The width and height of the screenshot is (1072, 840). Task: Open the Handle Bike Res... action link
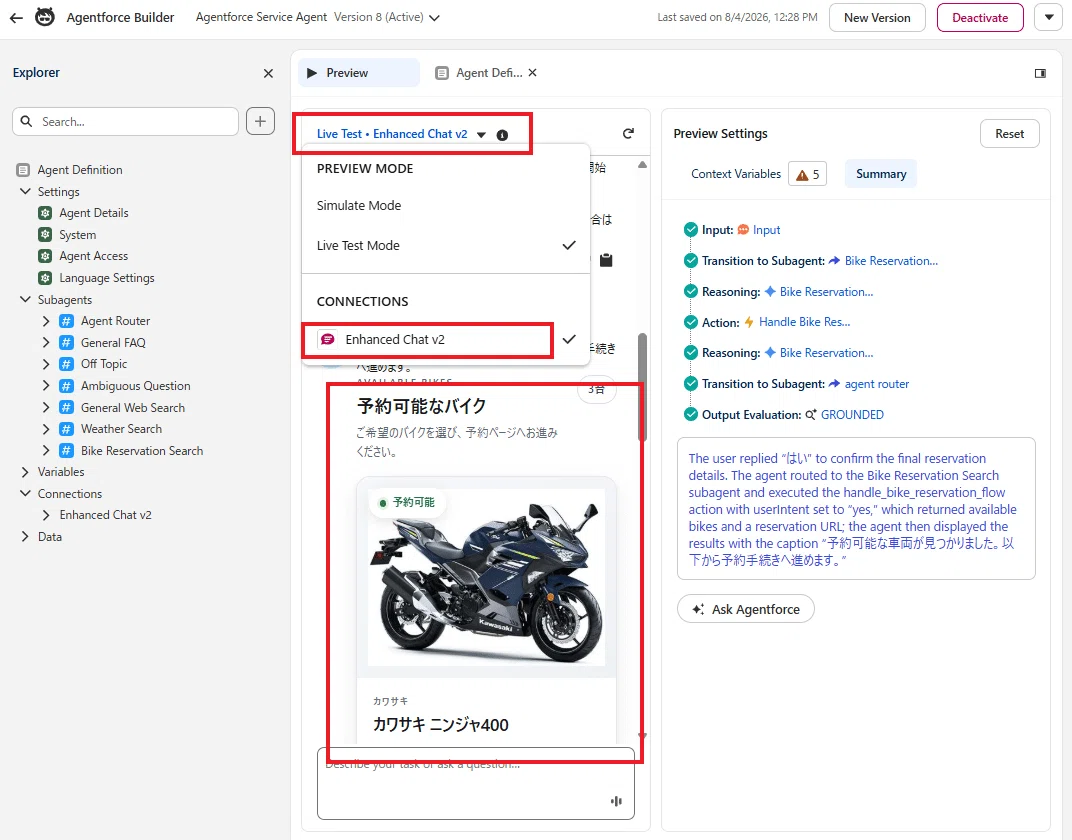[x=804, y=322]
